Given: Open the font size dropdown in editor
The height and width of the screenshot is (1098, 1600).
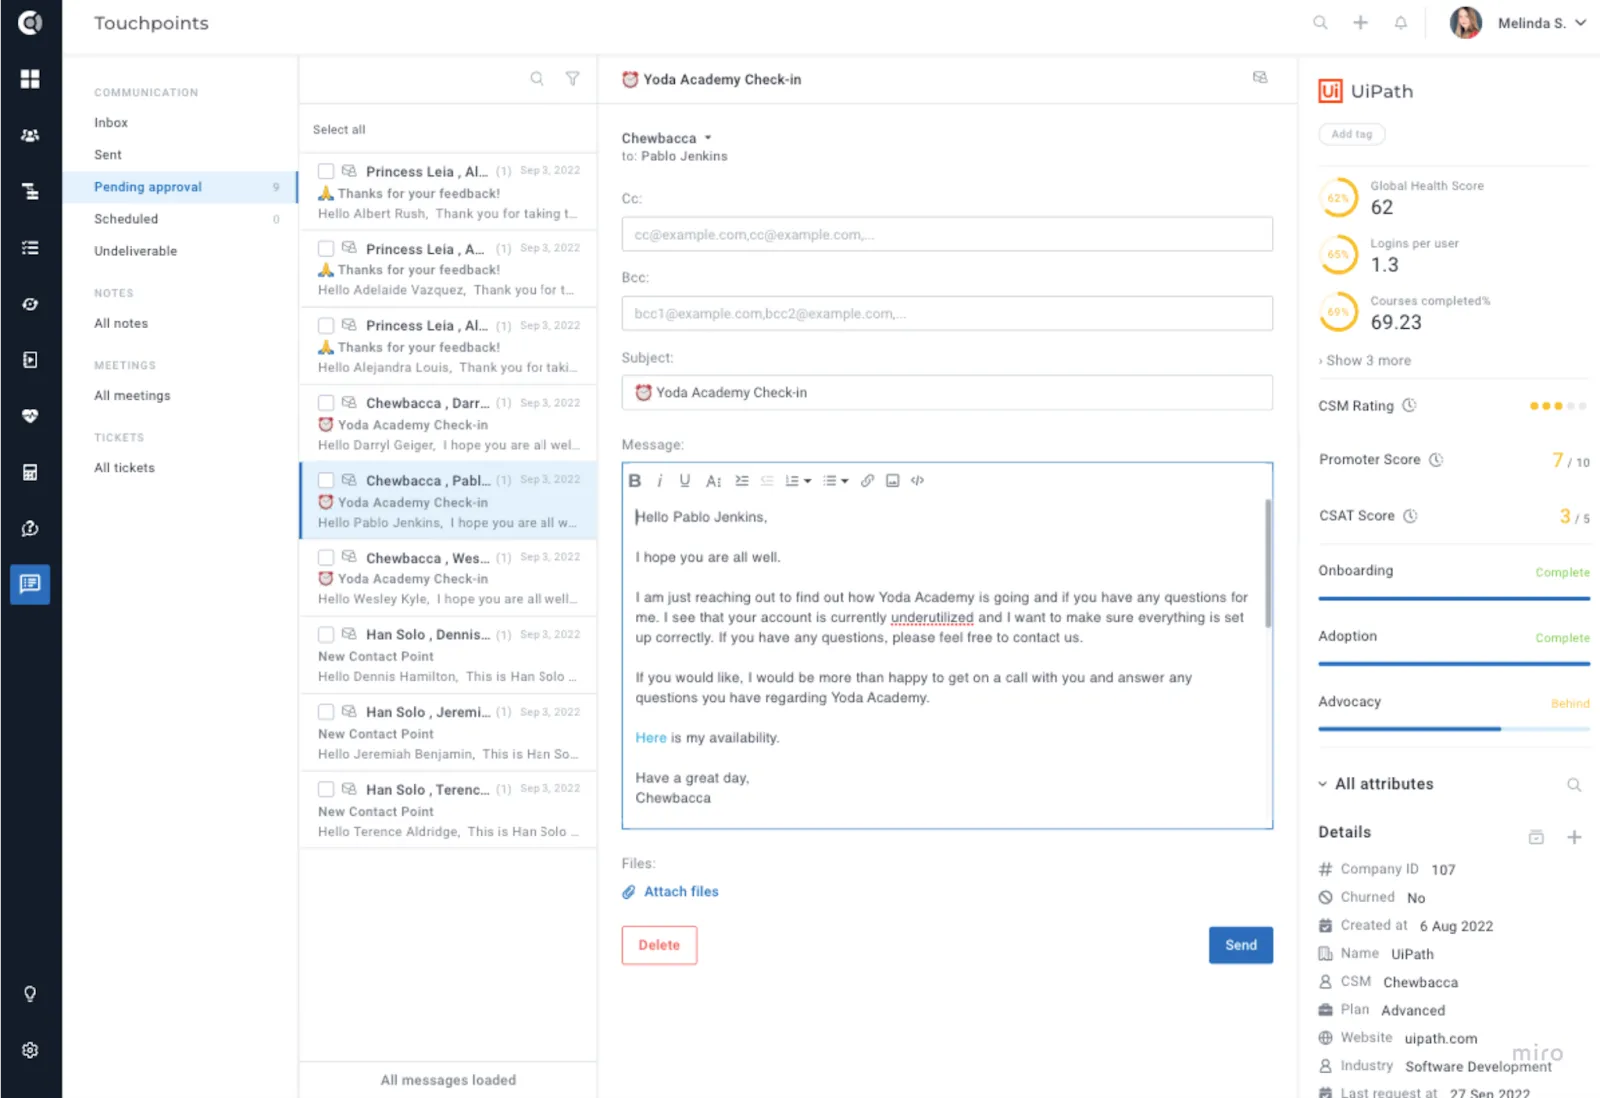Looking at the screenshot, I should pyautogui.click(x=713, y=481).
